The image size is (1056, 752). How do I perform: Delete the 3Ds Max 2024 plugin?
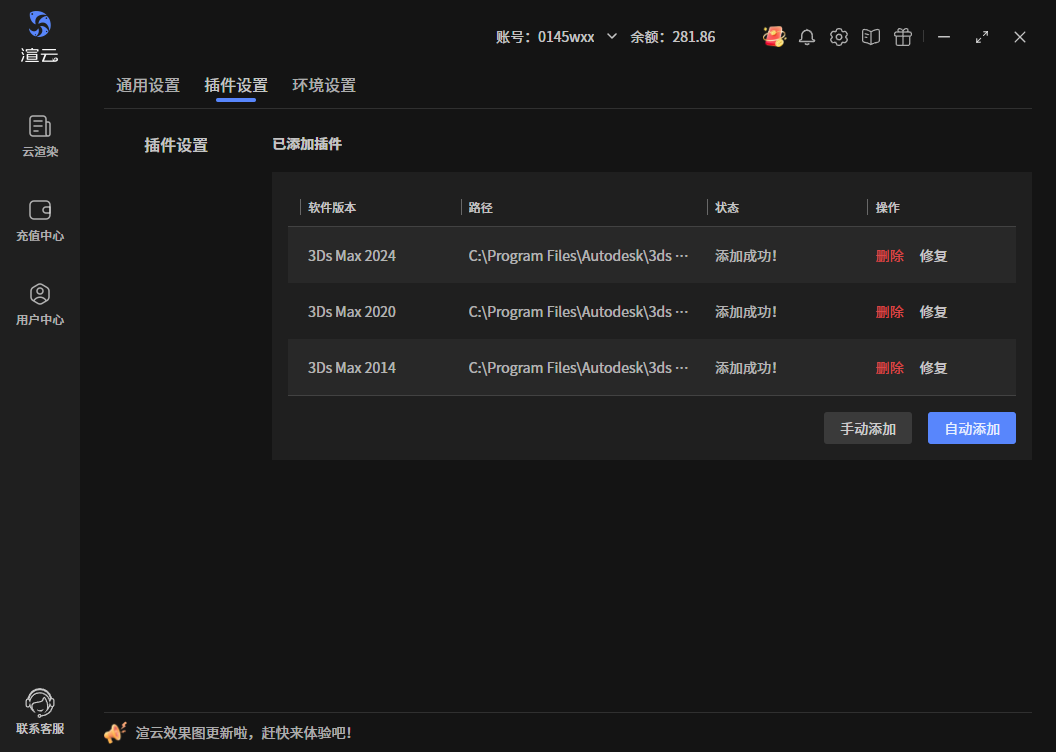[x=890, y=256]
